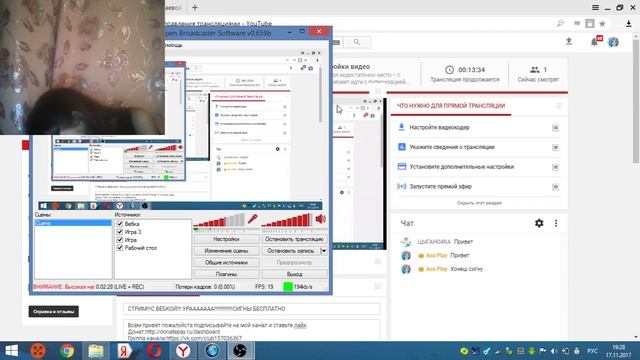
Task: Open Opera browser from taskbar
Action: point(154,351)
